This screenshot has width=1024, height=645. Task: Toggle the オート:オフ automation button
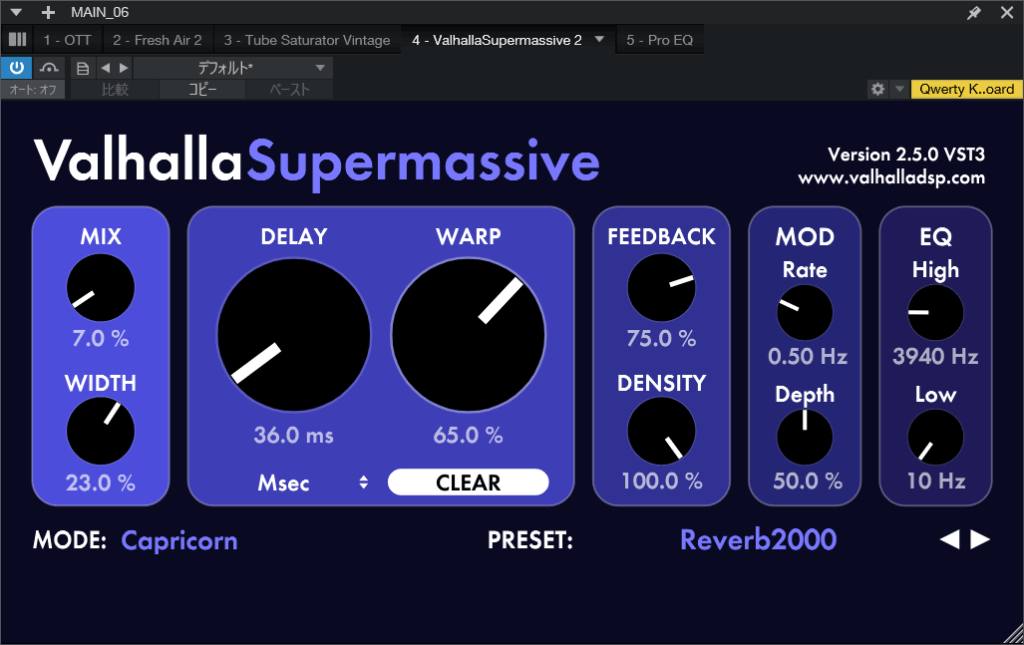34,90
